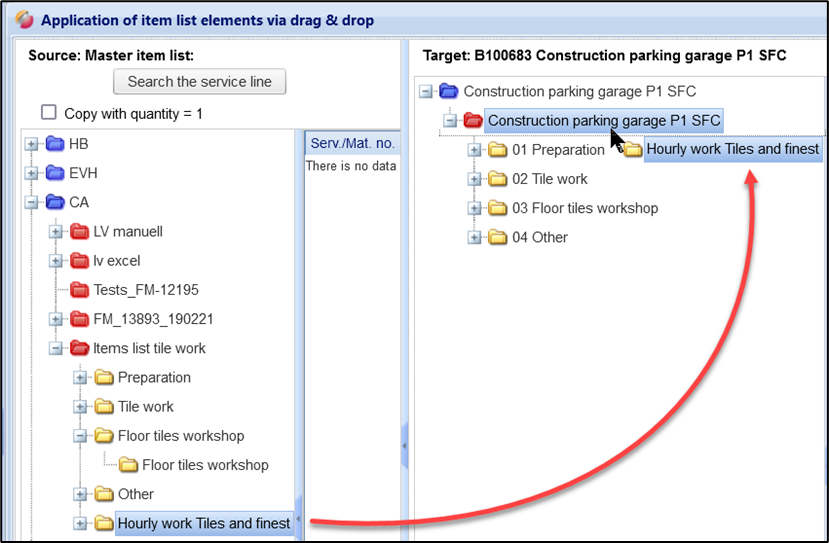Image resolution: width=829 pixels, height=543 pixels.
Task: Click the Serv./Mat. no. column header
Action: 350,143
